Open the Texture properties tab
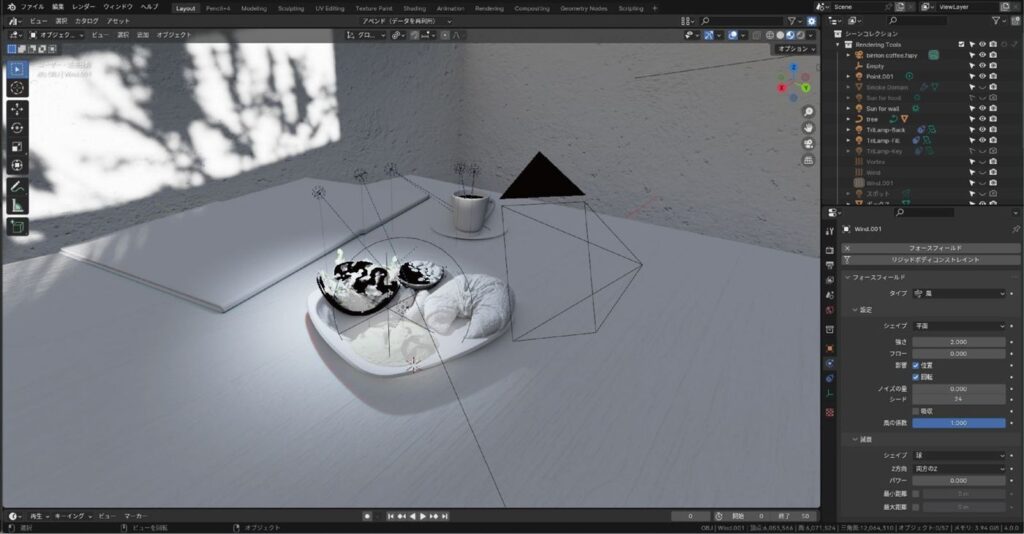This screenshot has height=534, width=1024. pos(829,413)
